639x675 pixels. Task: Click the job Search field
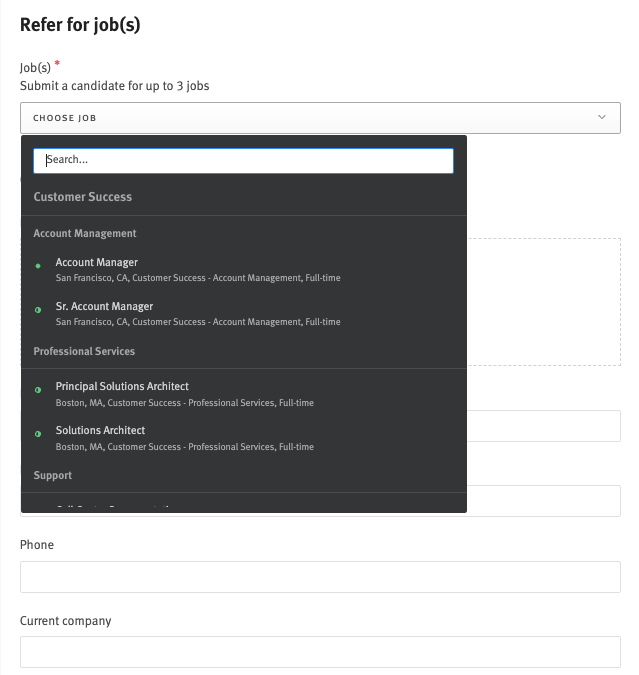click(243, 161)
